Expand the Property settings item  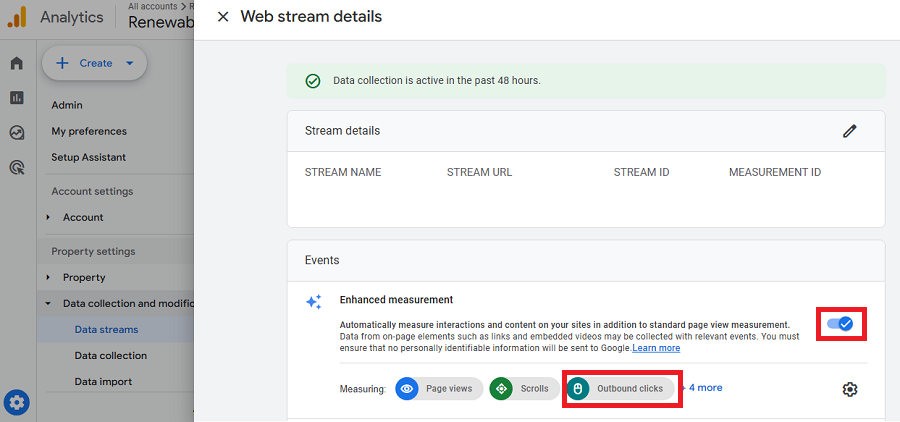48,277
